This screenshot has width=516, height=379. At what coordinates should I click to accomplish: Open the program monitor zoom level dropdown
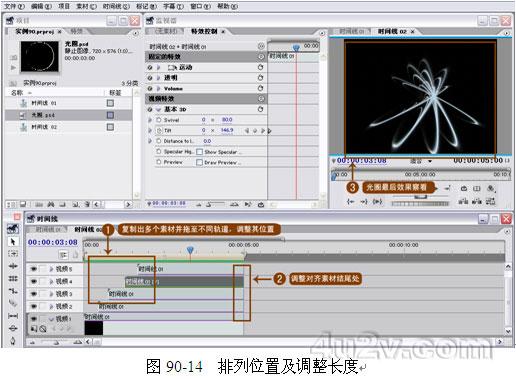pos(421,161)
